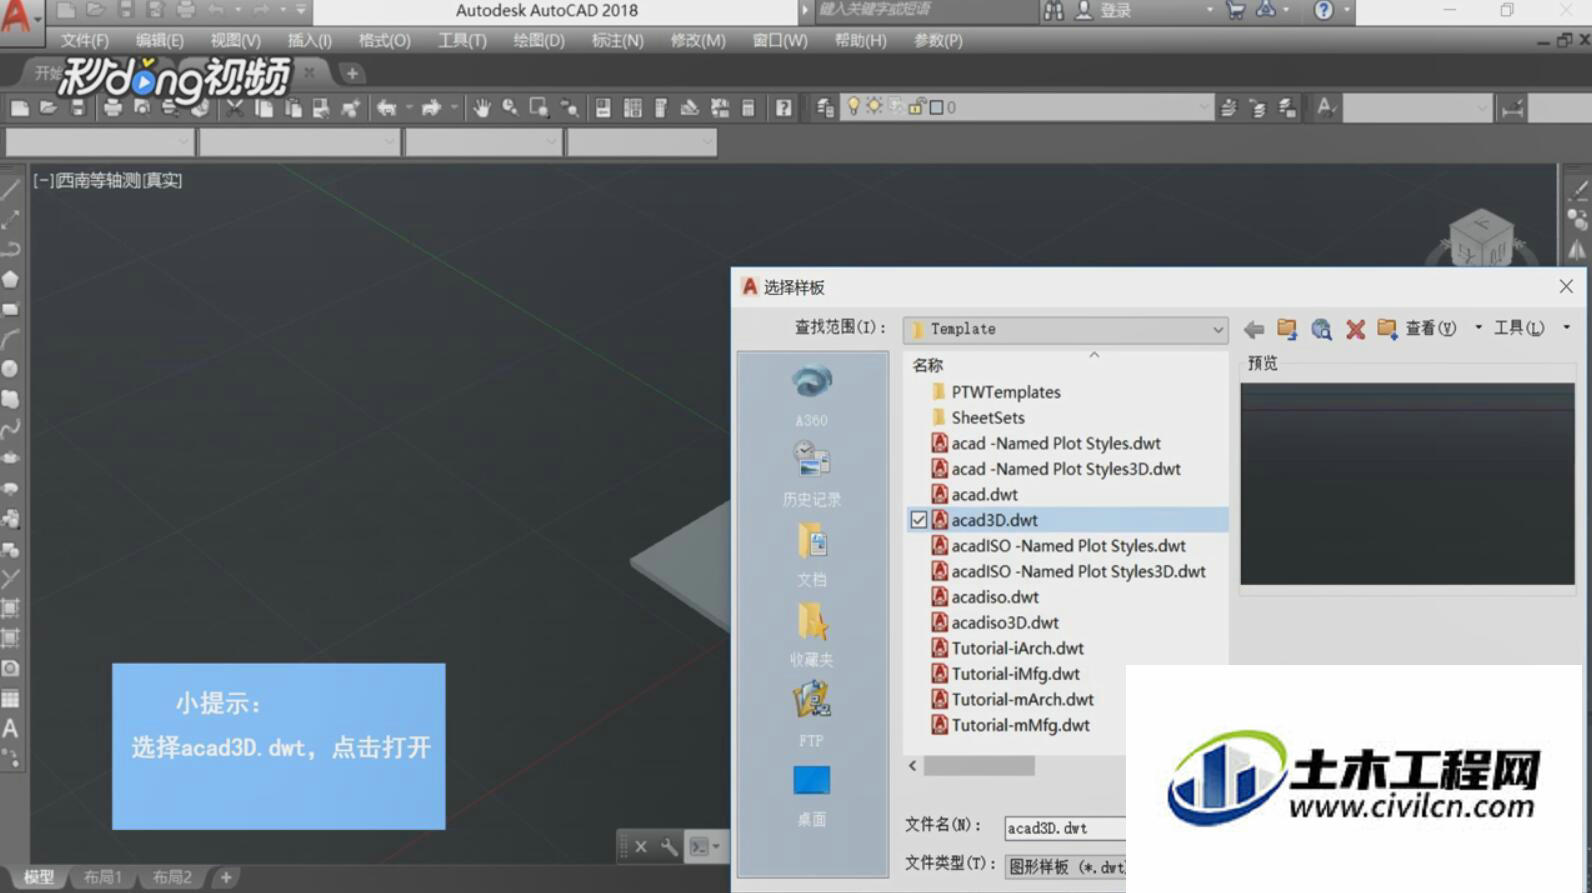
Task: Open the 修改(M) menu
Action: point(697,41)
